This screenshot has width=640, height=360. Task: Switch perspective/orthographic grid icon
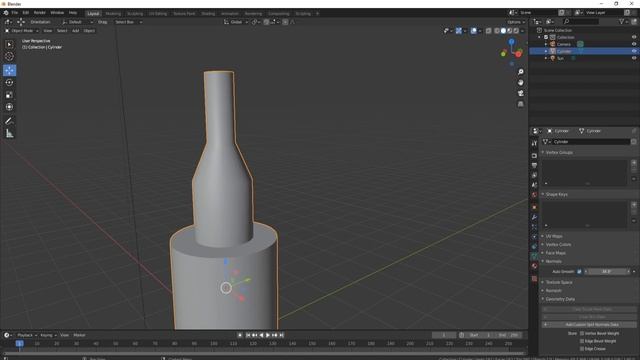[520, 104]
